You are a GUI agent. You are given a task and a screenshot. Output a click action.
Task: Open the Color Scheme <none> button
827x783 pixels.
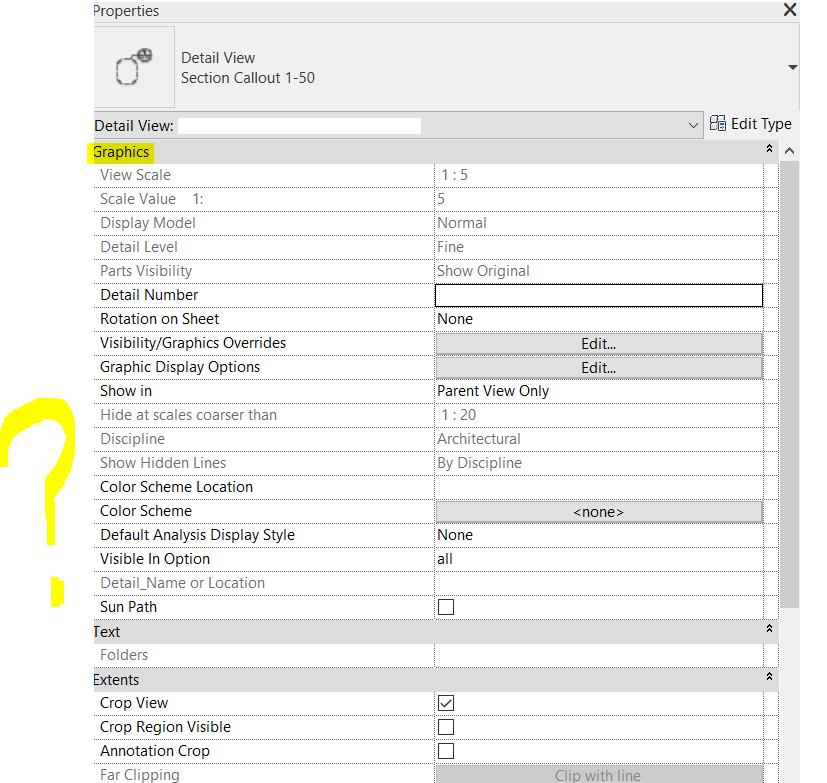pyautogui.click(x=598, y=511)
